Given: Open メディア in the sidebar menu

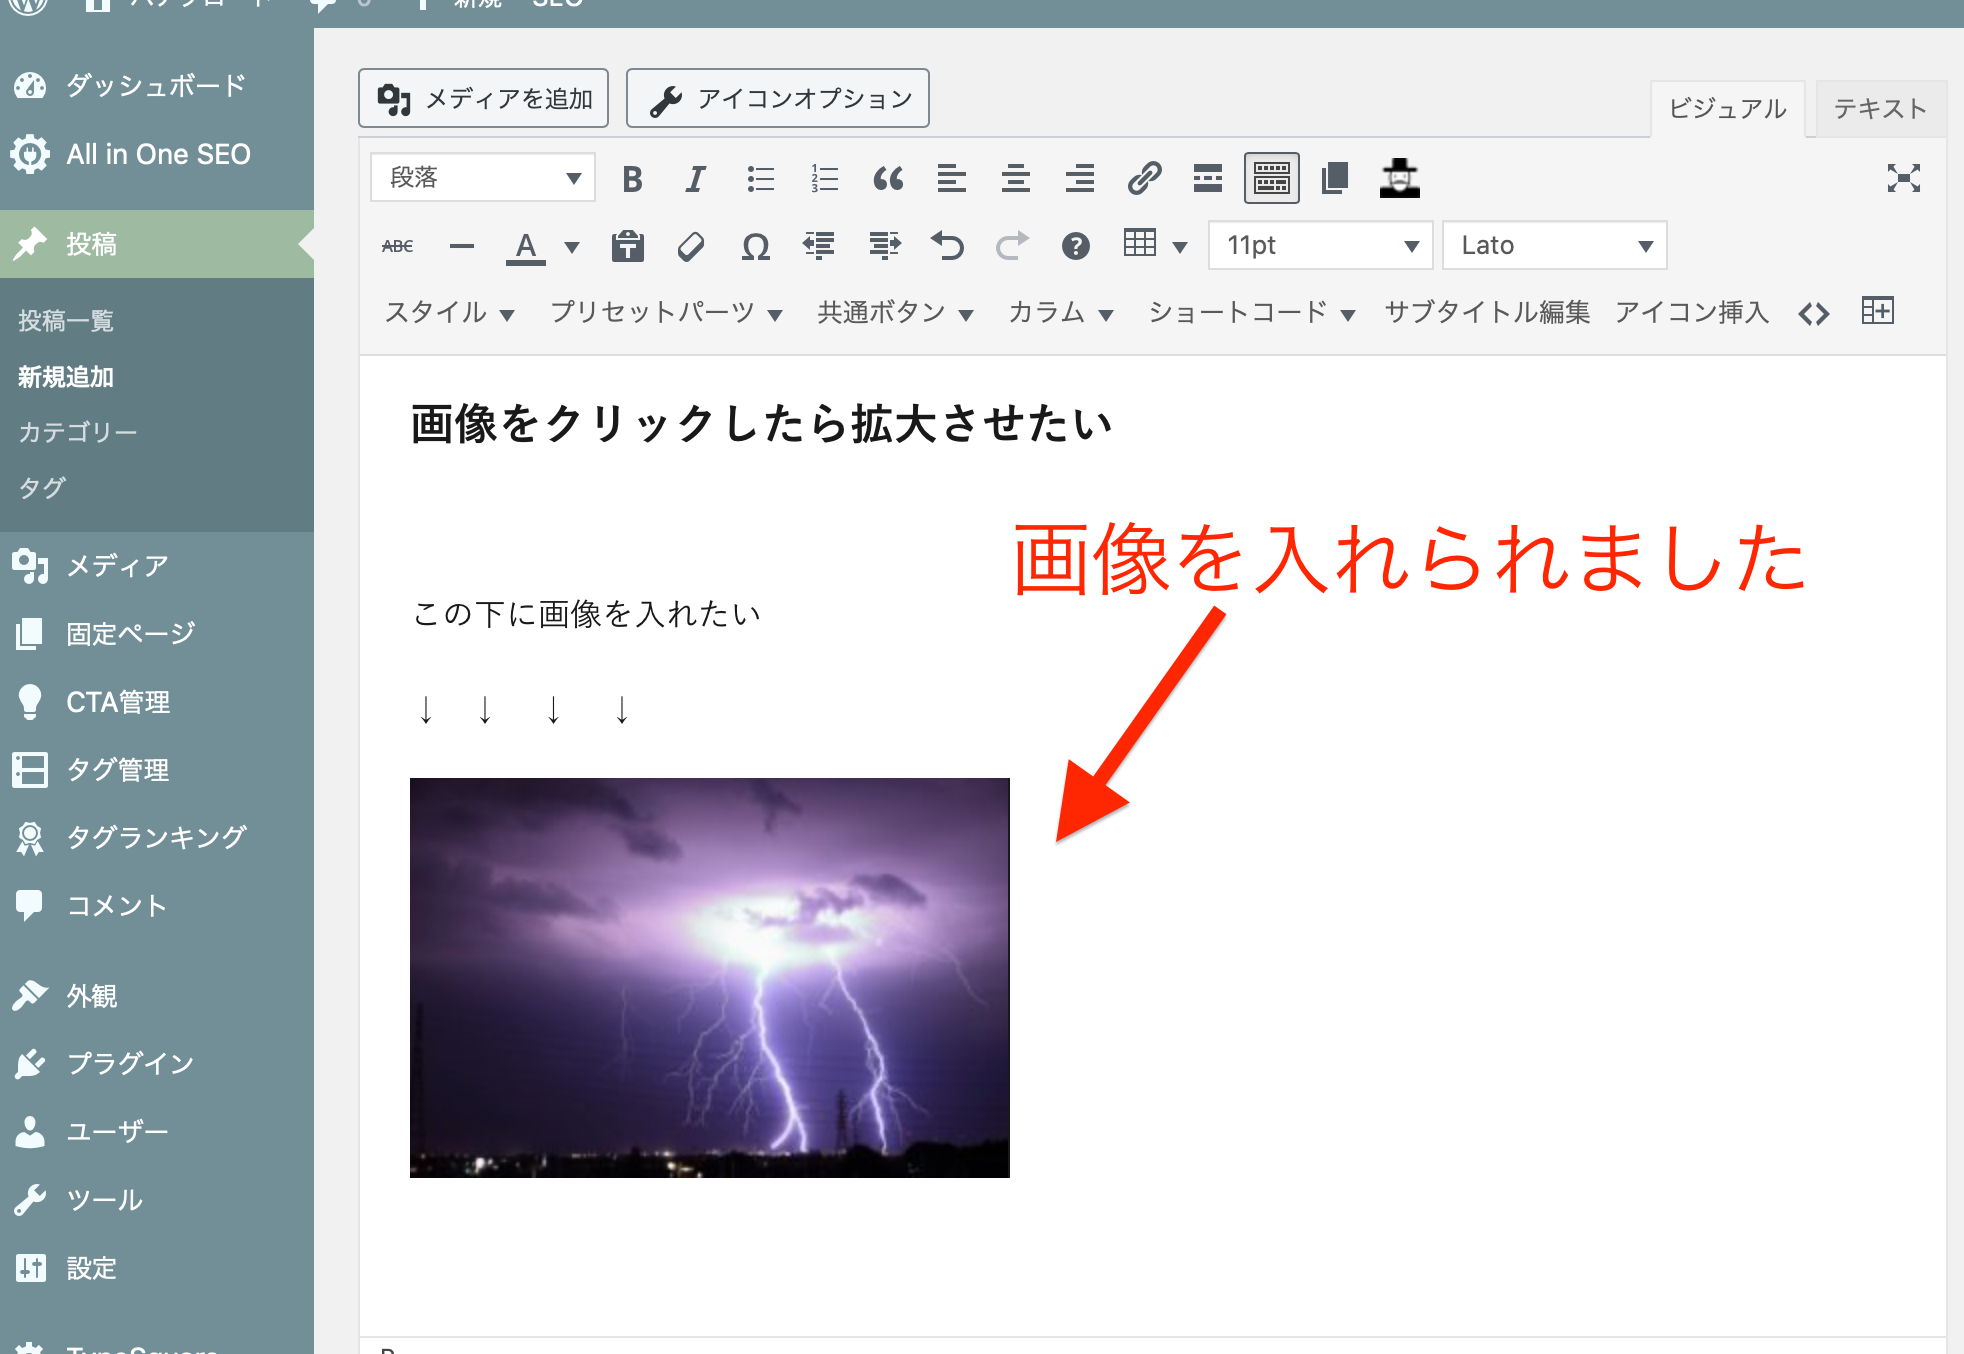Looking at the screenshot, I should 116,566.
